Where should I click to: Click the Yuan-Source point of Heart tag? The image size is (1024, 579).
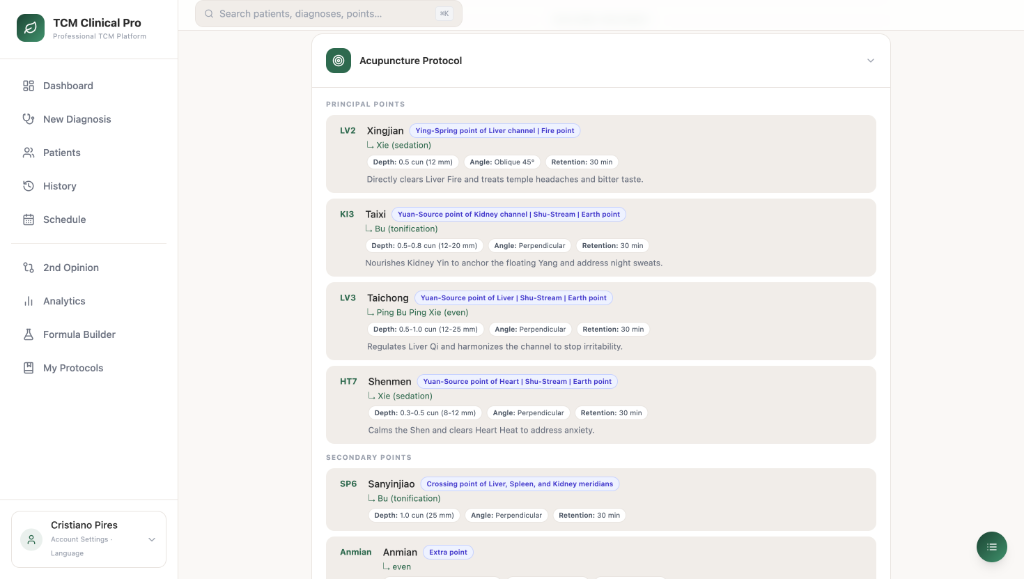(517, 381)
